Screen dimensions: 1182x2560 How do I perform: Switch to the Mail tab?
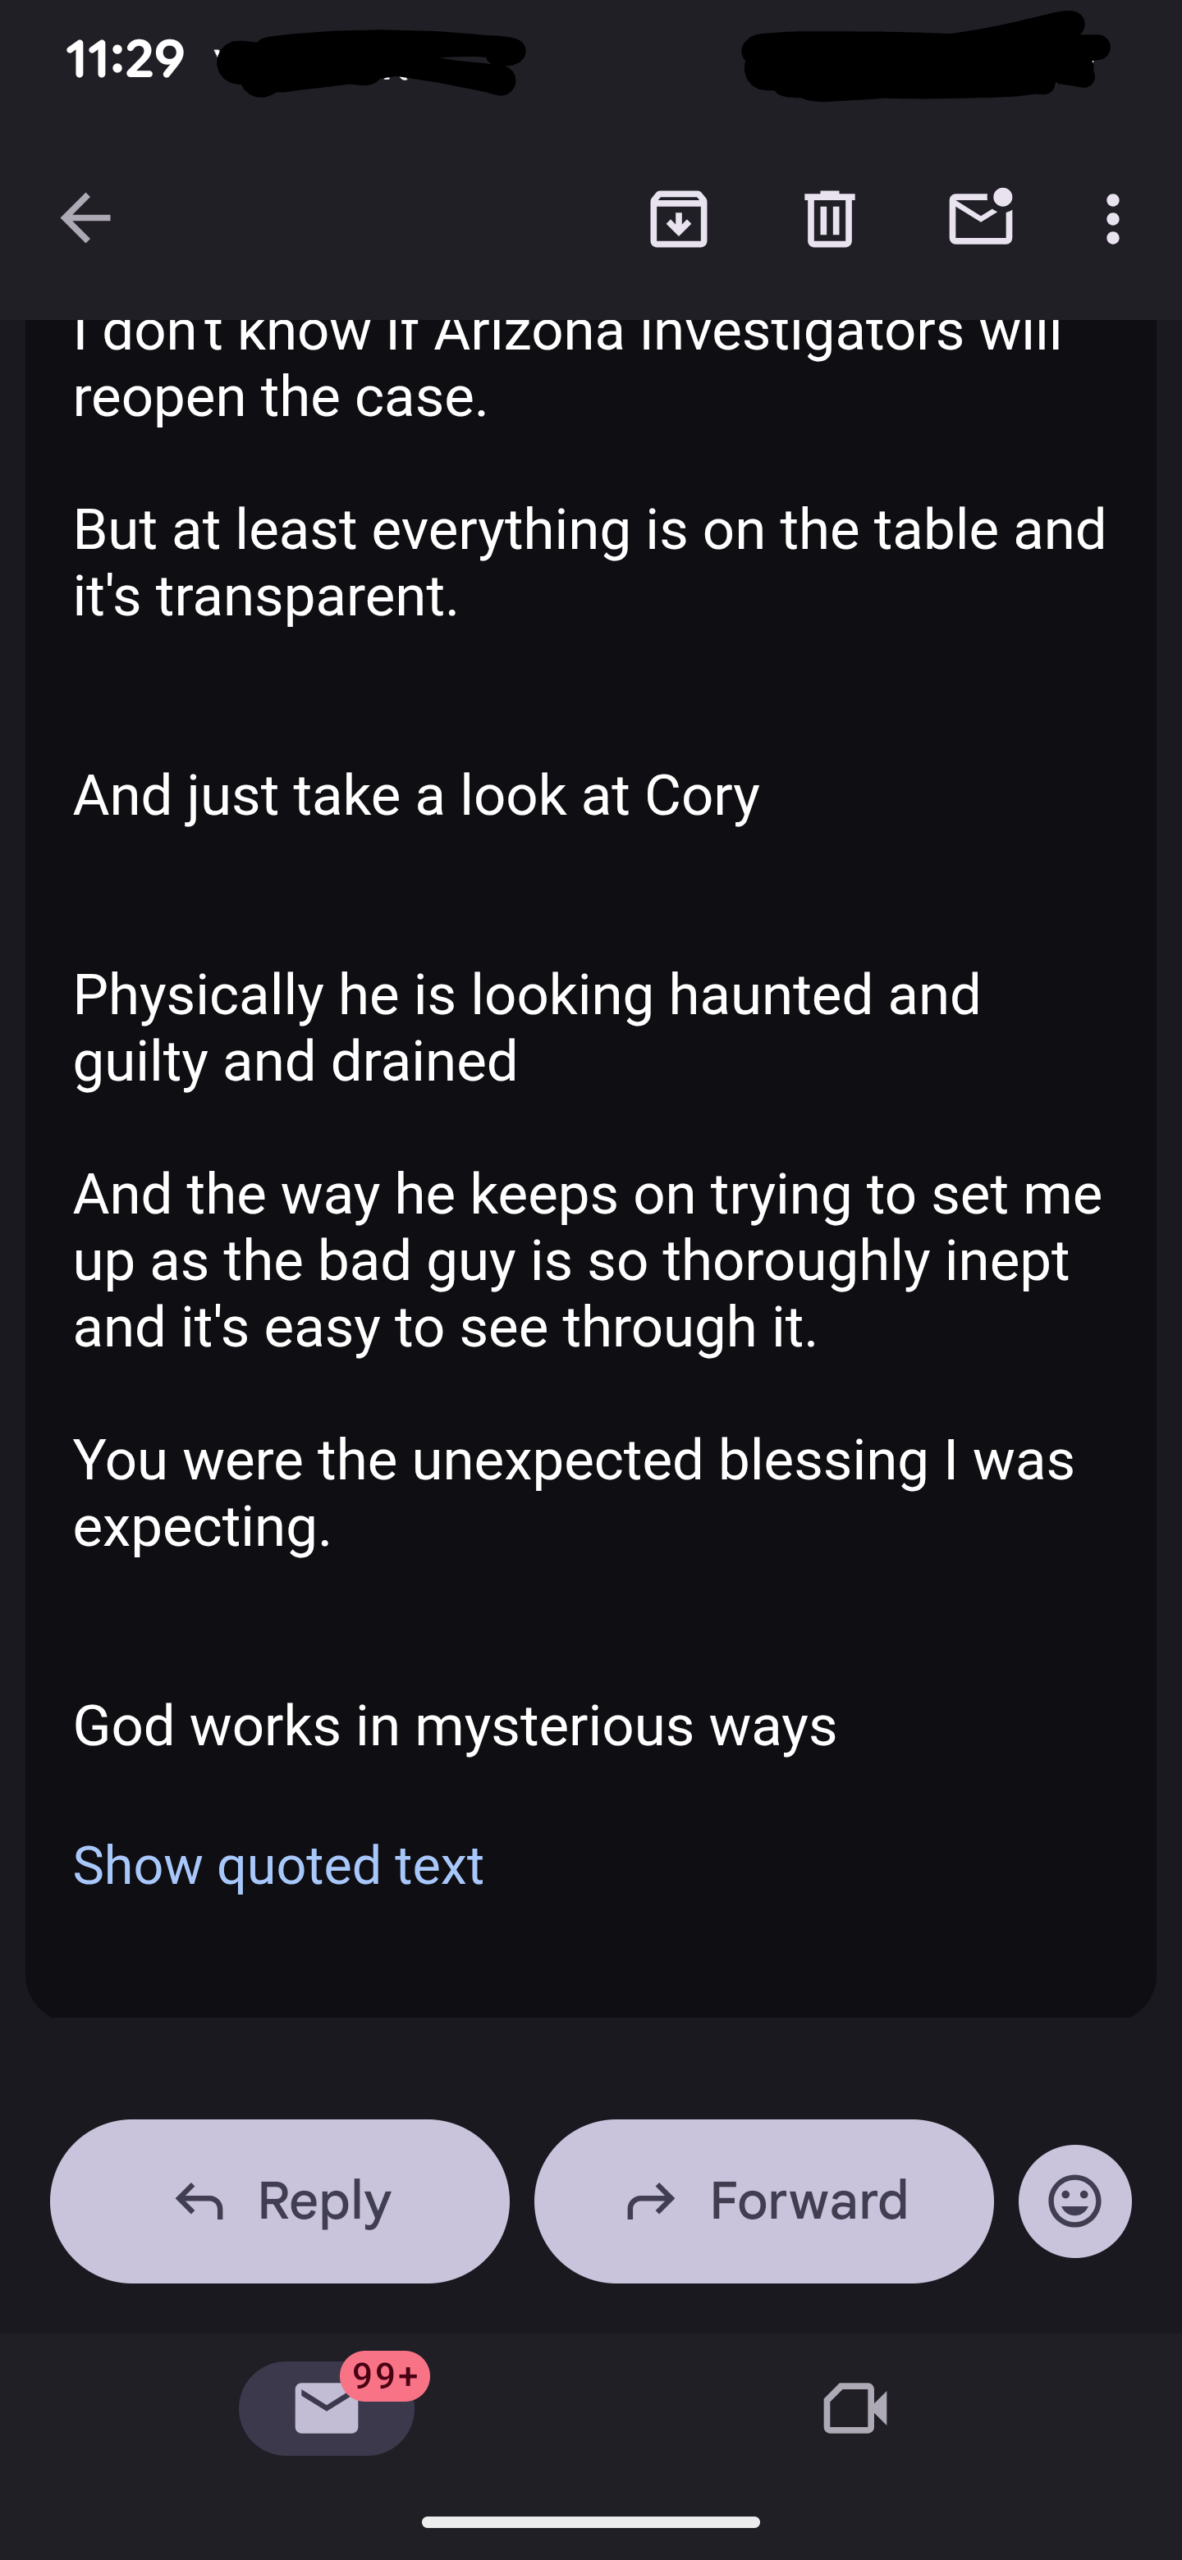pos(326,2408)
